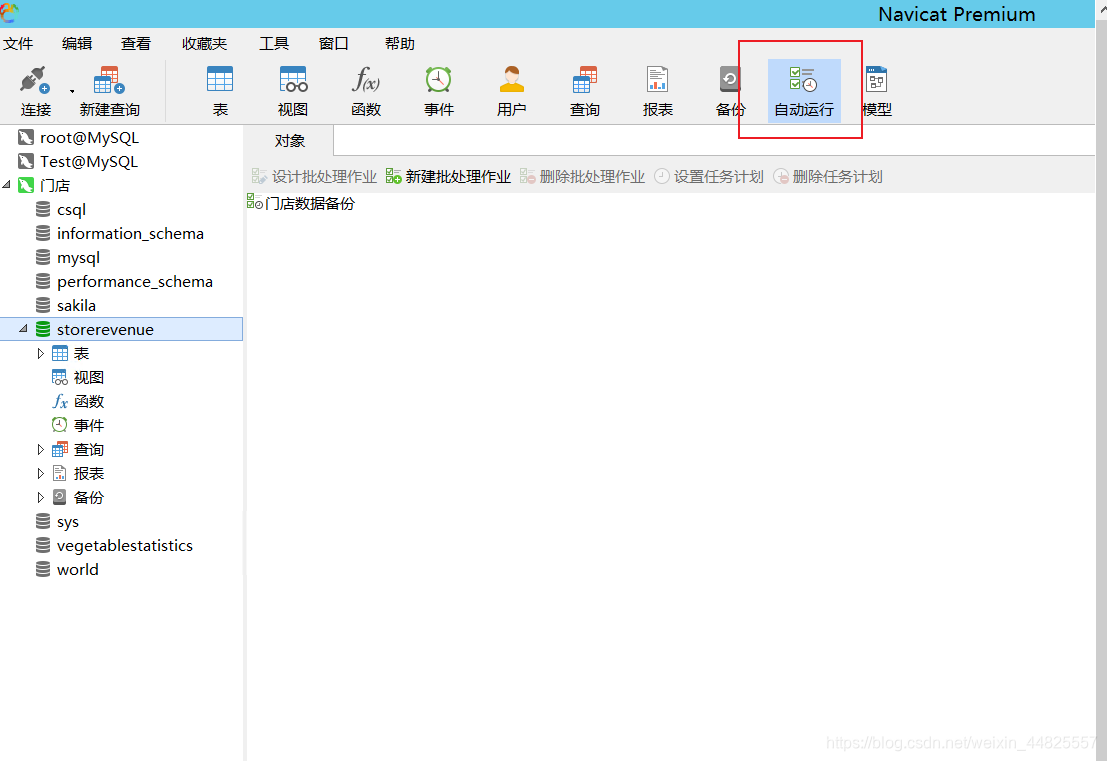The height and width of the screenshot is (761, 1107).
Task: Select the storerevenue database
Action: click(x=121, y=330)
